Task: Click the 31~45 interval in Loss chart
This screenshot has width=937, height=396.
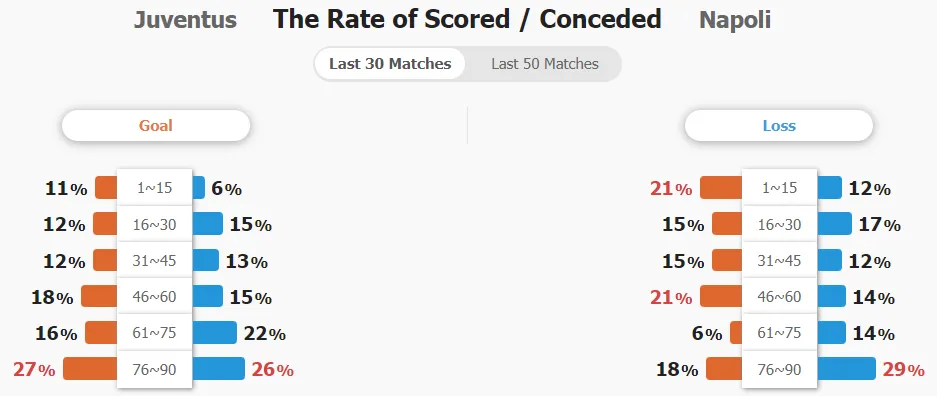Action: click(779, 260)
